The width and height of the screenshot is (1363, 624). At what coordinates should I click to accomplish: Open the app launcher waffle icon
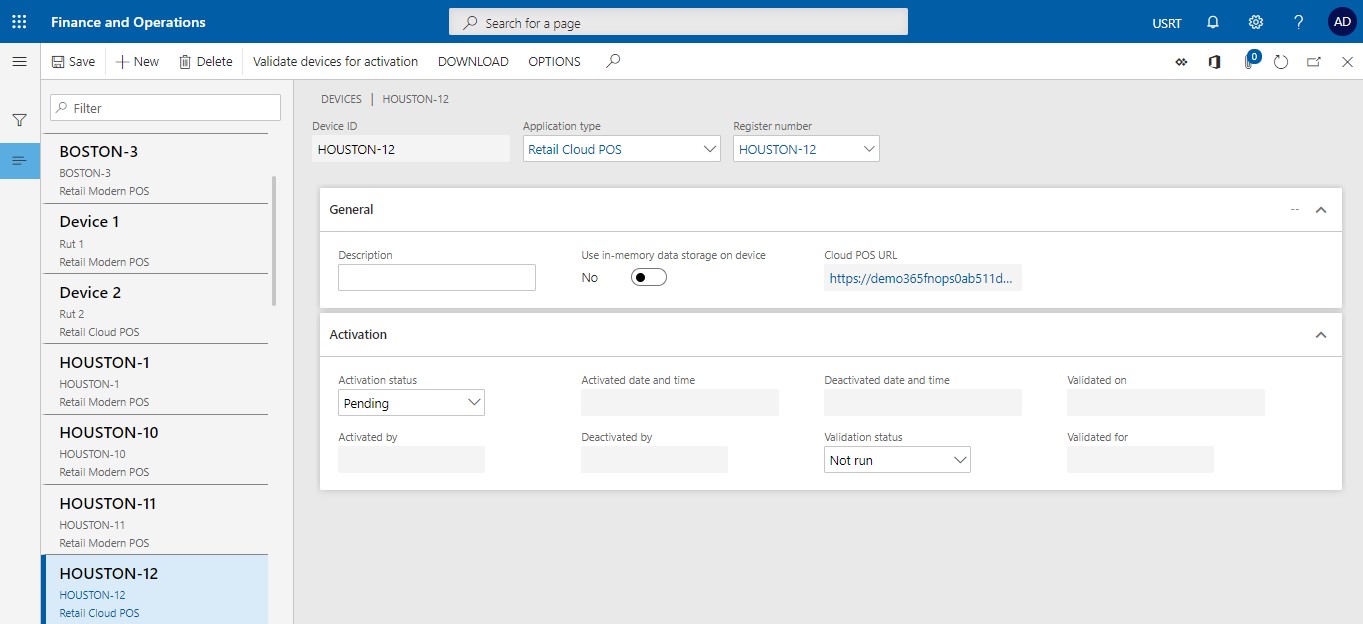(x=19, y=22)
